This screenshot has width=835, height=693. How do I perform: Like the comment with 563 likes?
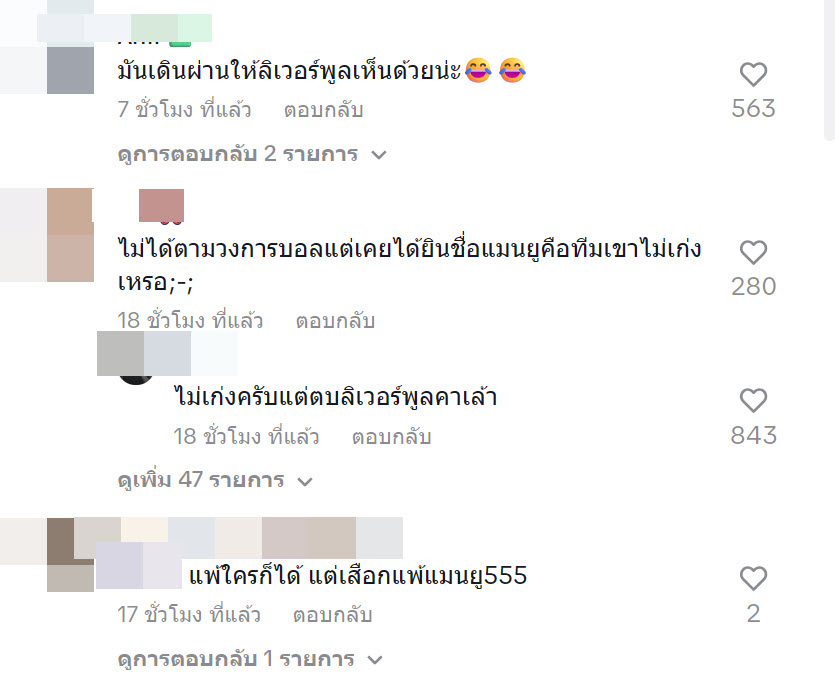[x=753, y=74]
